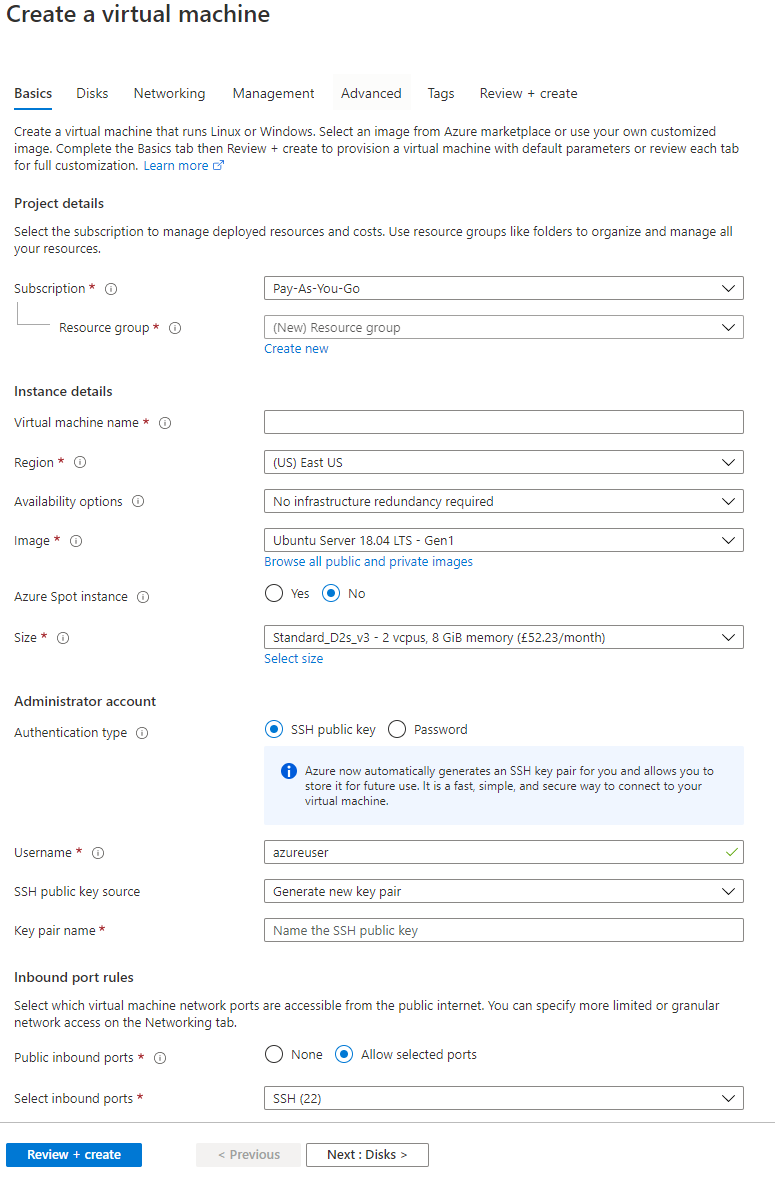The height and width of the screenshot is (1181, 775).
Task: Select None for public inbound ports
Action: [x=274, y=1055]
